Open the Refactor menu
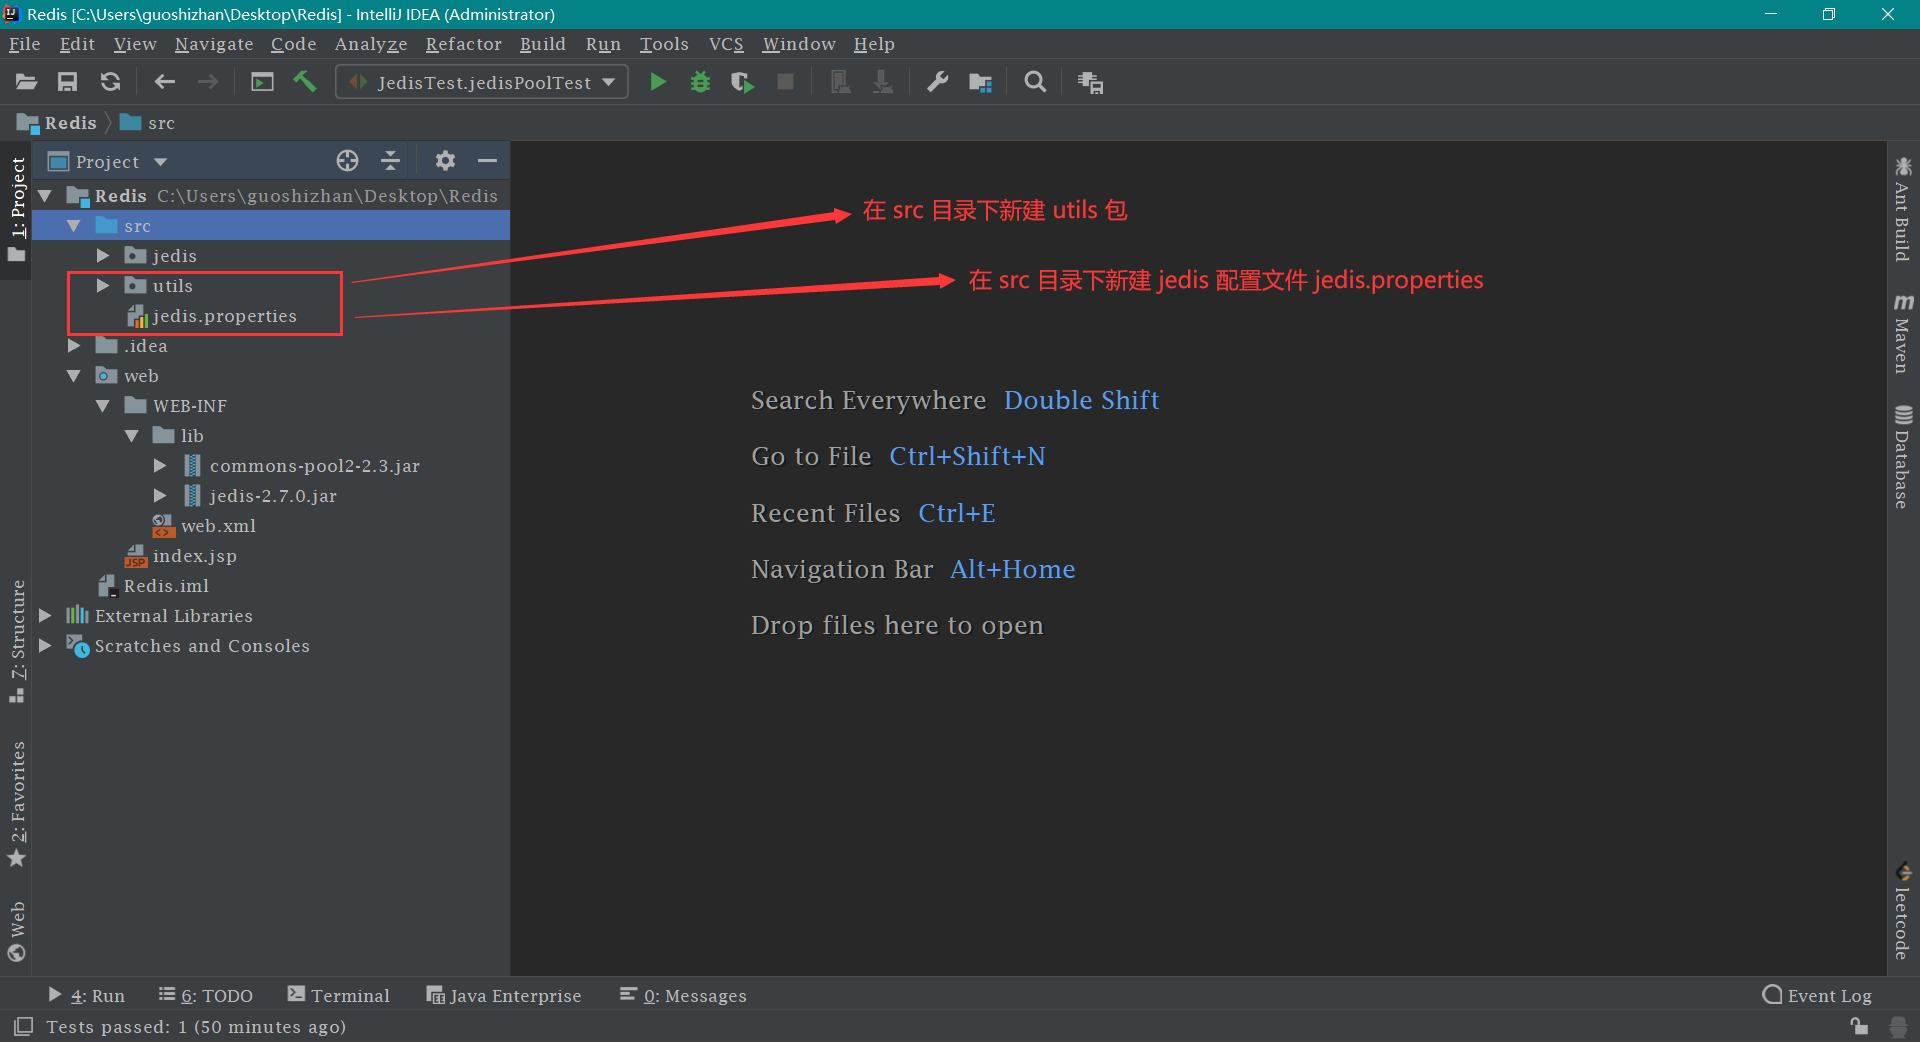The height and width of the screenshot is (1042, 1920). (x=463, y=44)
